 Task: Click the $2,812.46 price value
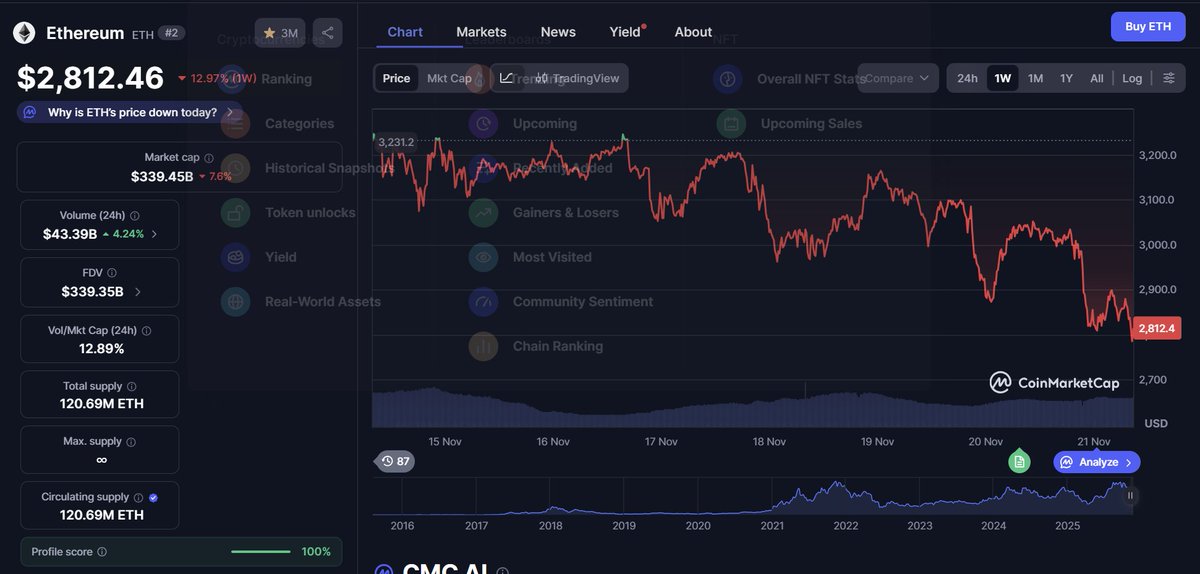point(90,78)
